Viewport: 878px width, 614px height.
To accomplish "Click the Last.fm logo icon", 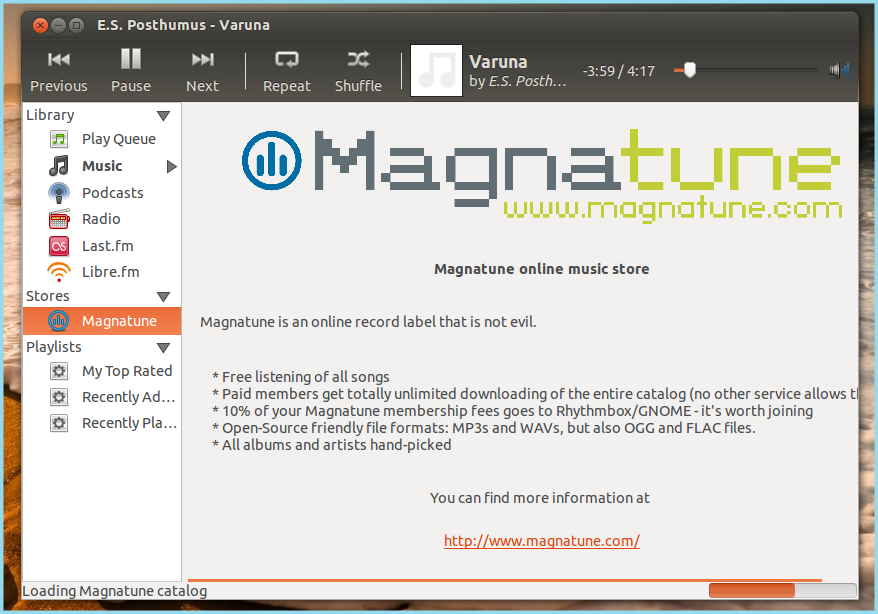I will point(59,246).
